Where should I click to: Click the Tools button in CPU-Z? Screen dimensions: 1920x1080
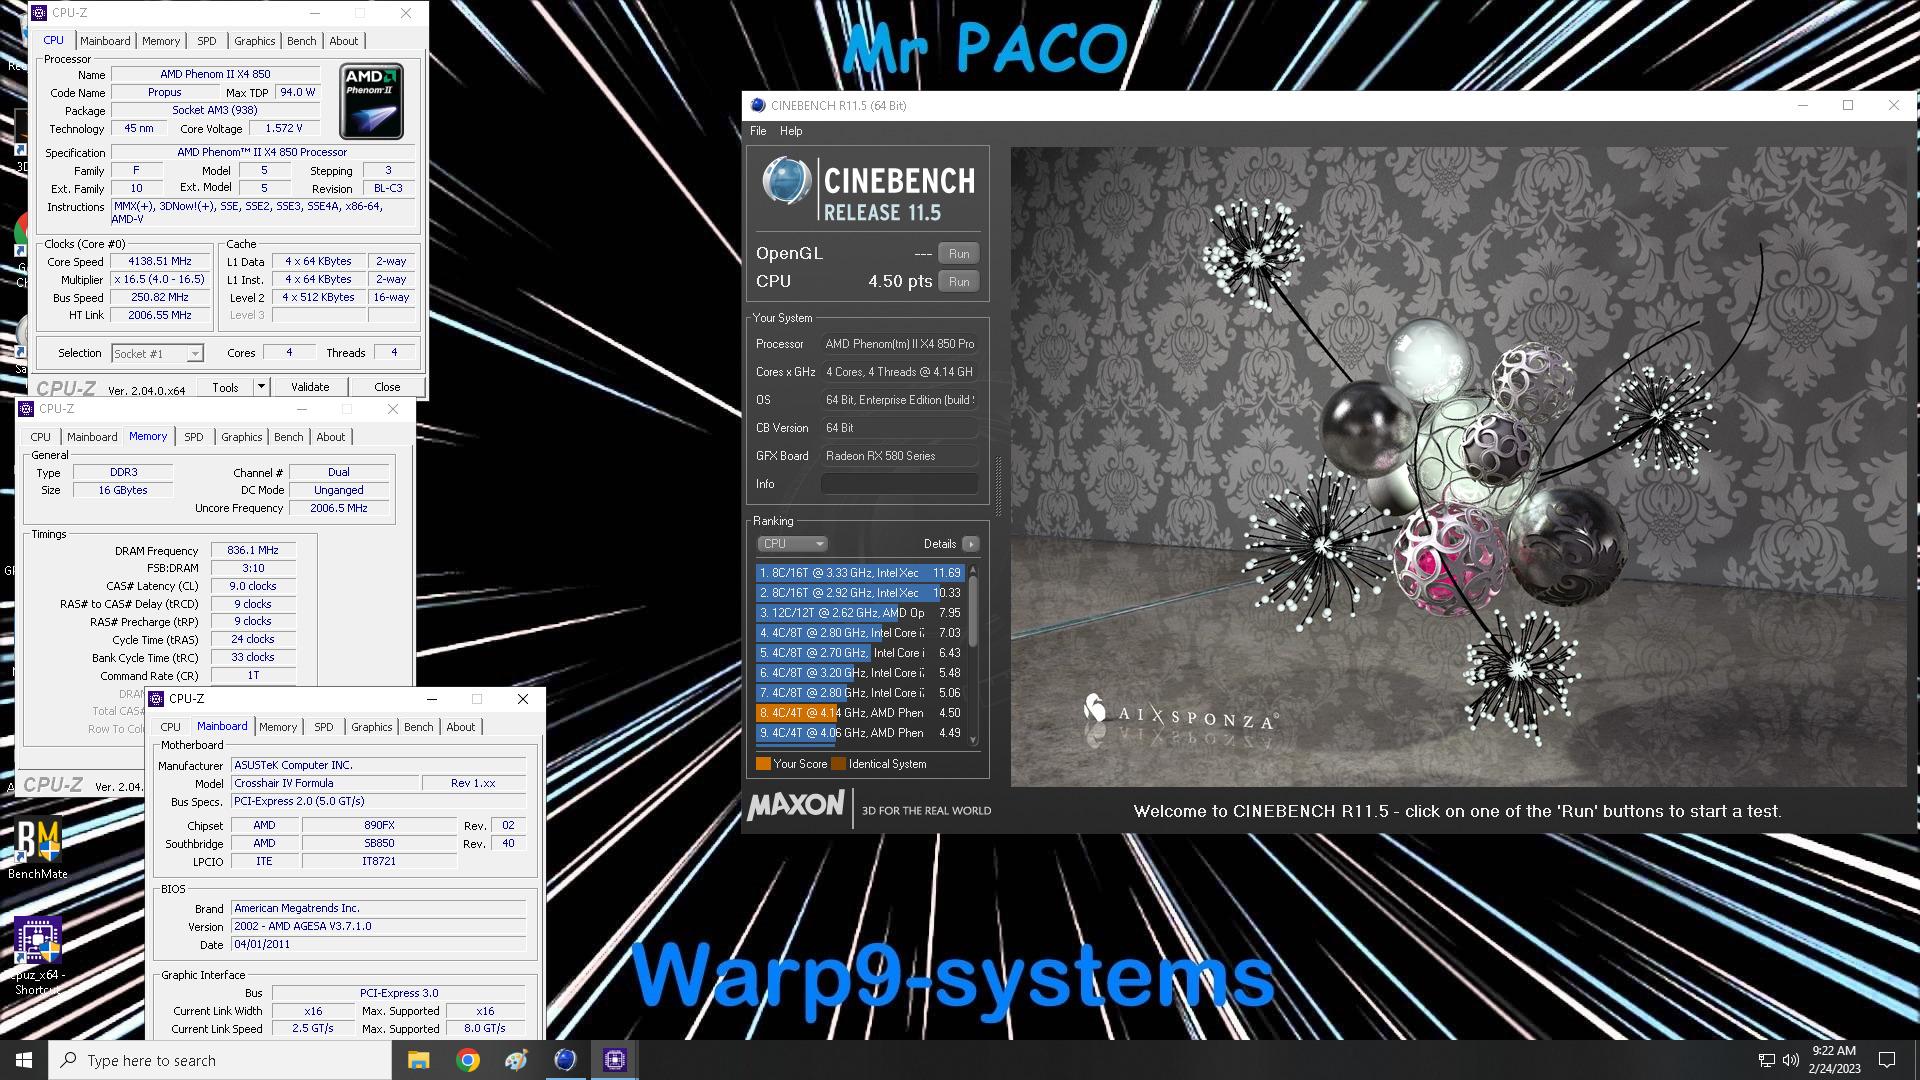225,387
